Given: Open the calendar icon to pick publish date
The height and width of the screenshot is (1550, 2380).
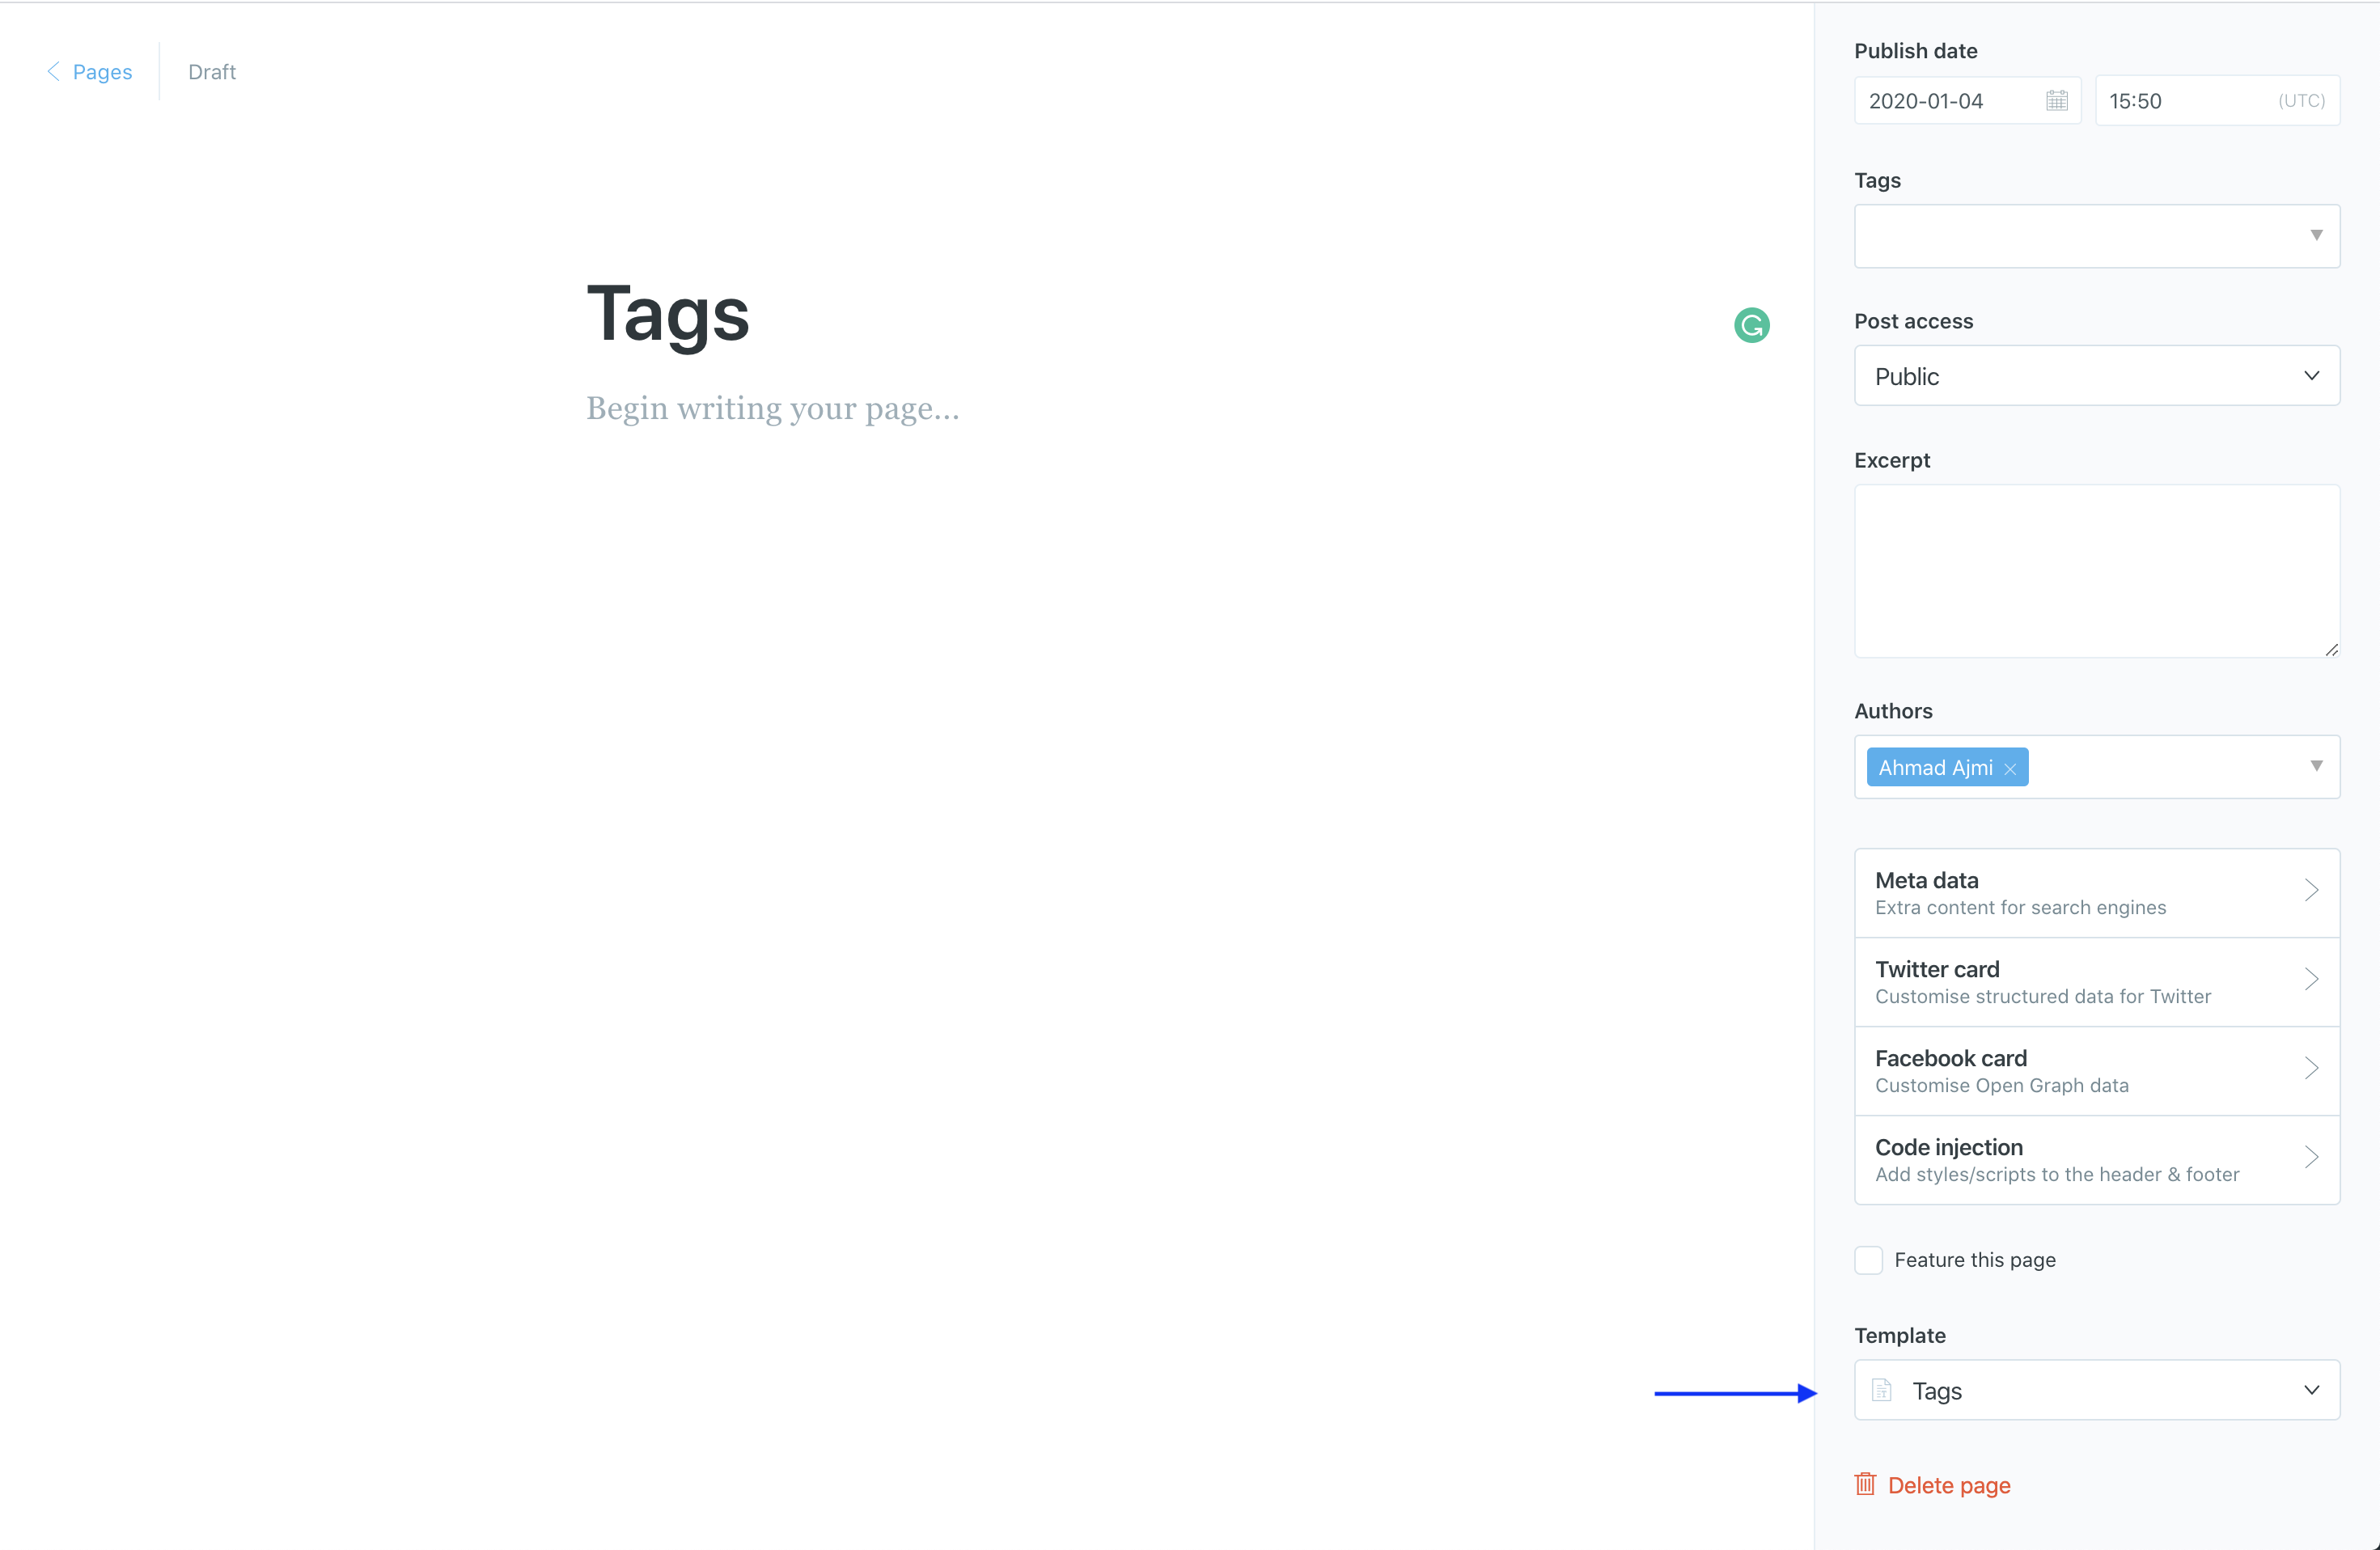Looking at the screenshot, I should (x=2056, y=100).
